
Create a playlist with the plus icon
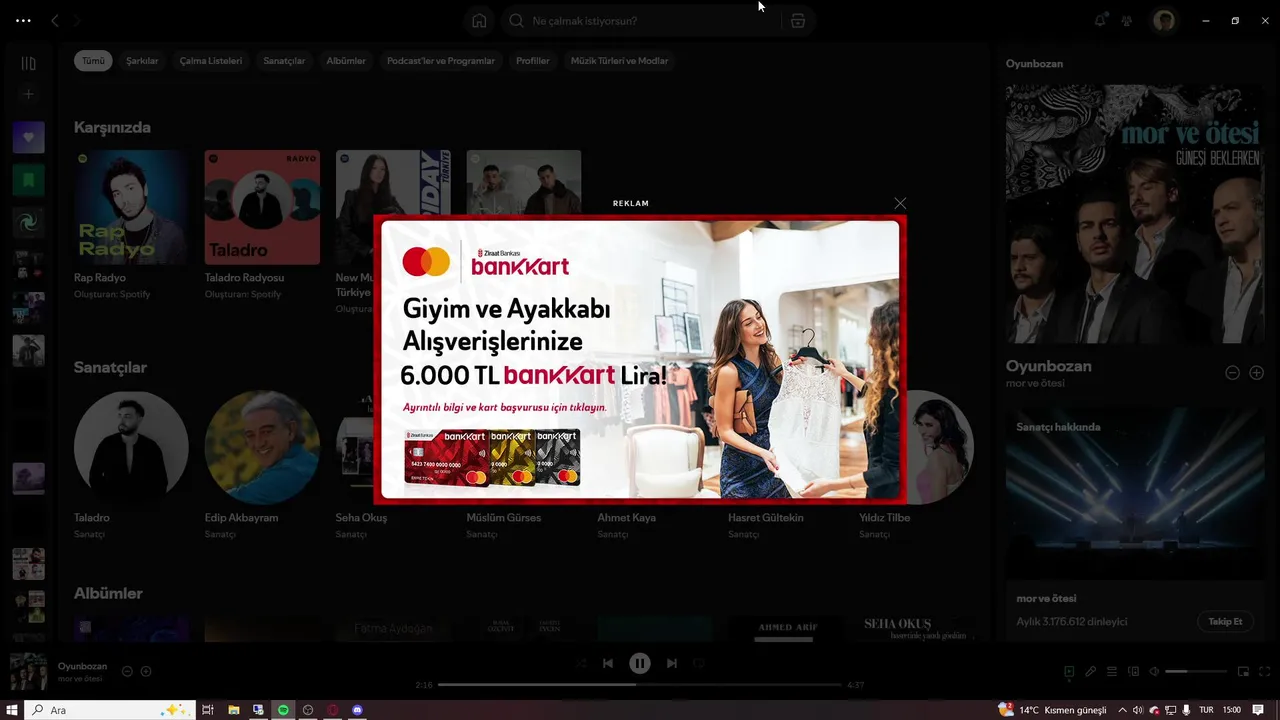[28, 94]
